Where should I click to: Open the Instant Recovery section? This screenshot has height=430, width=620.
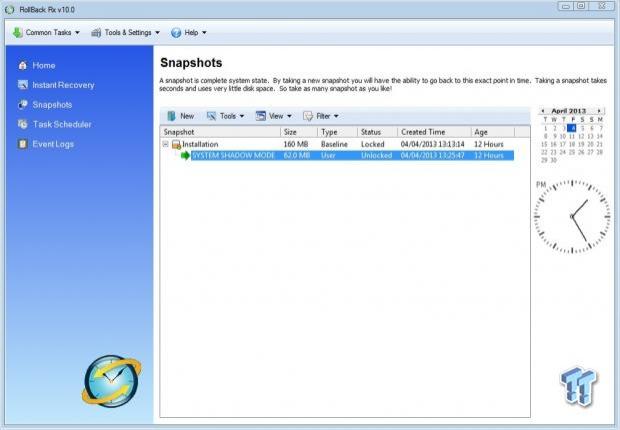[x=63, y=85]
